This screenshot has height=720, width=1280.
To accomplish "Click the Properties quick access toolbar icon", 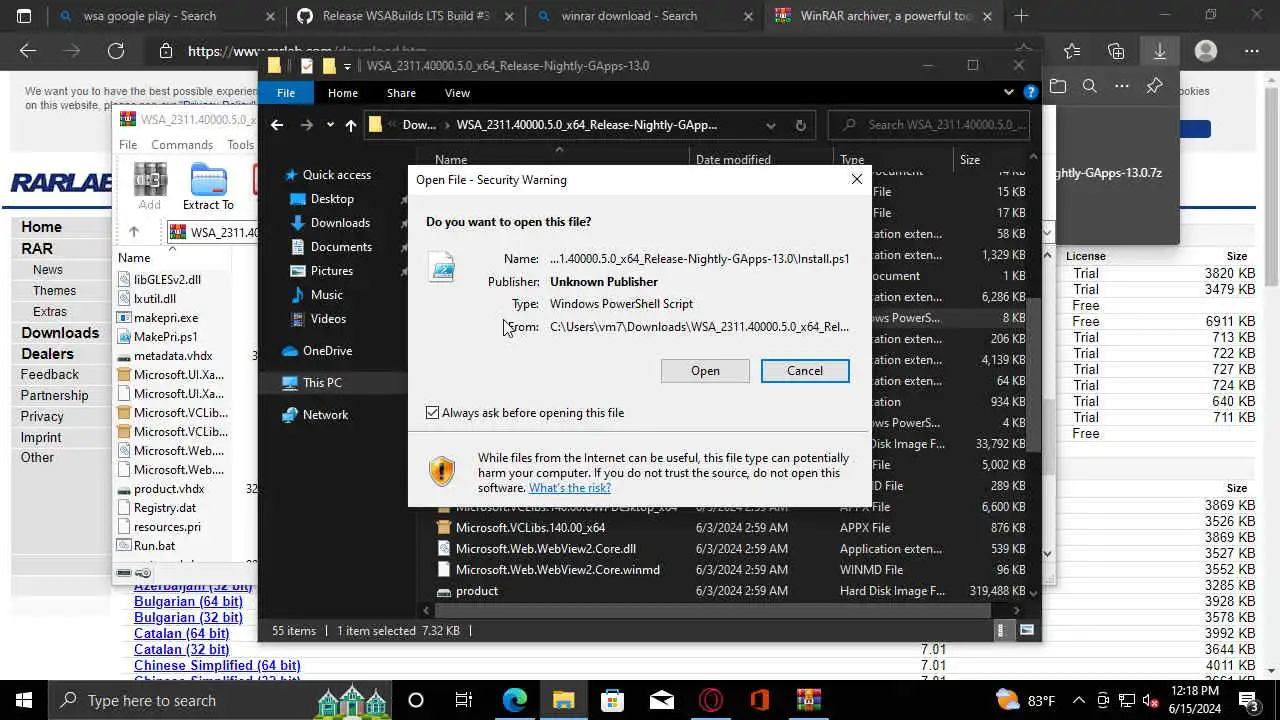I will click(x=306, y=66).
